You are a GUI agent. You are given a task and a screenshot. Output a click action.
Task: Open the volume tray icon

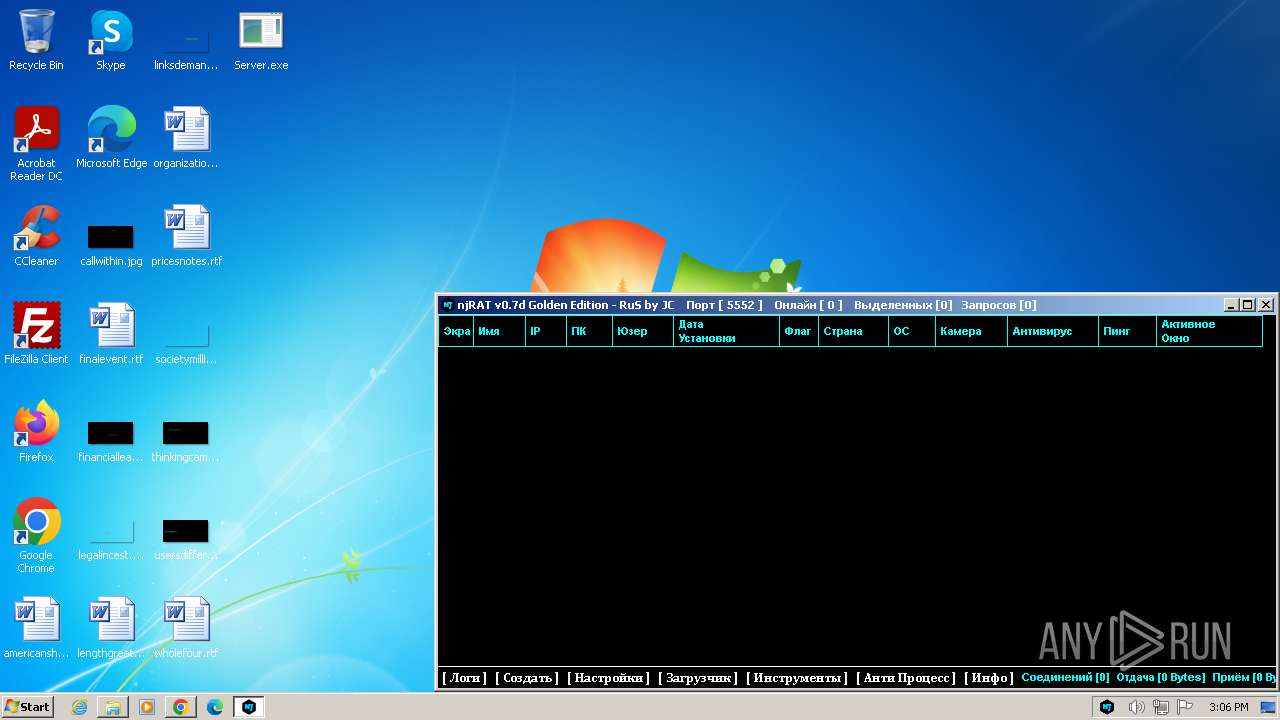coord(1136,707)
